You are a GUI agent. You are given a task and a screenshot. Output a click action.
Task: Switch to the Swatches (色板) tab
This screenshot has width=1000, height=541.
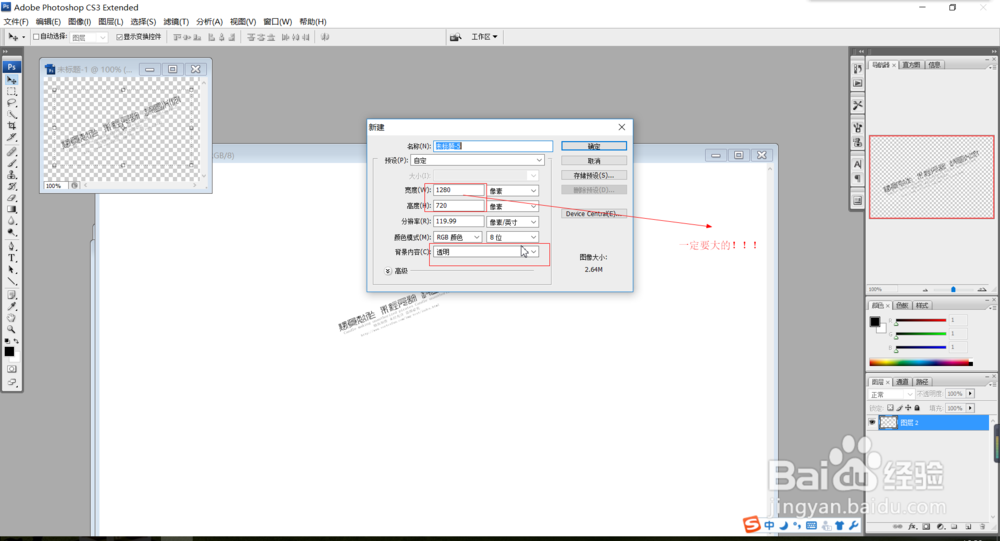click(902, 306)
